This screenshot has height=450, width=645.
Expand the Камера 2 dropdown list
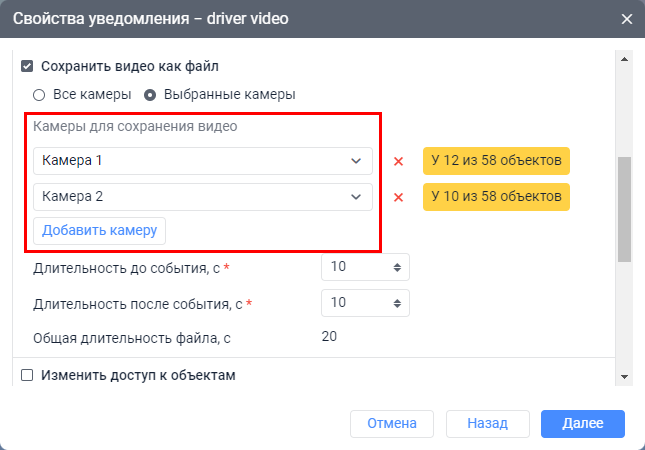pyautogui.click(x=202, y=197)
